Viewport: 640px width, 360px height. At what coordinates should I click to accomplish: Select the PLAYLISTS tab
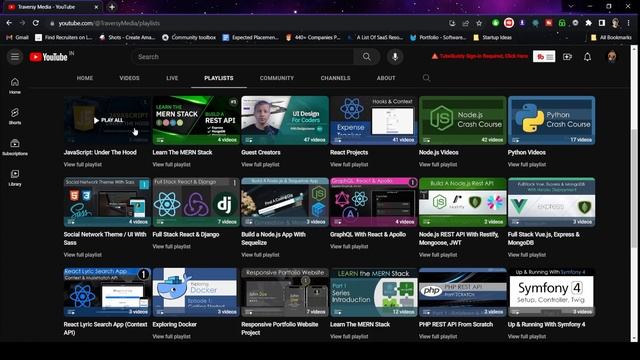coord(219,78)
